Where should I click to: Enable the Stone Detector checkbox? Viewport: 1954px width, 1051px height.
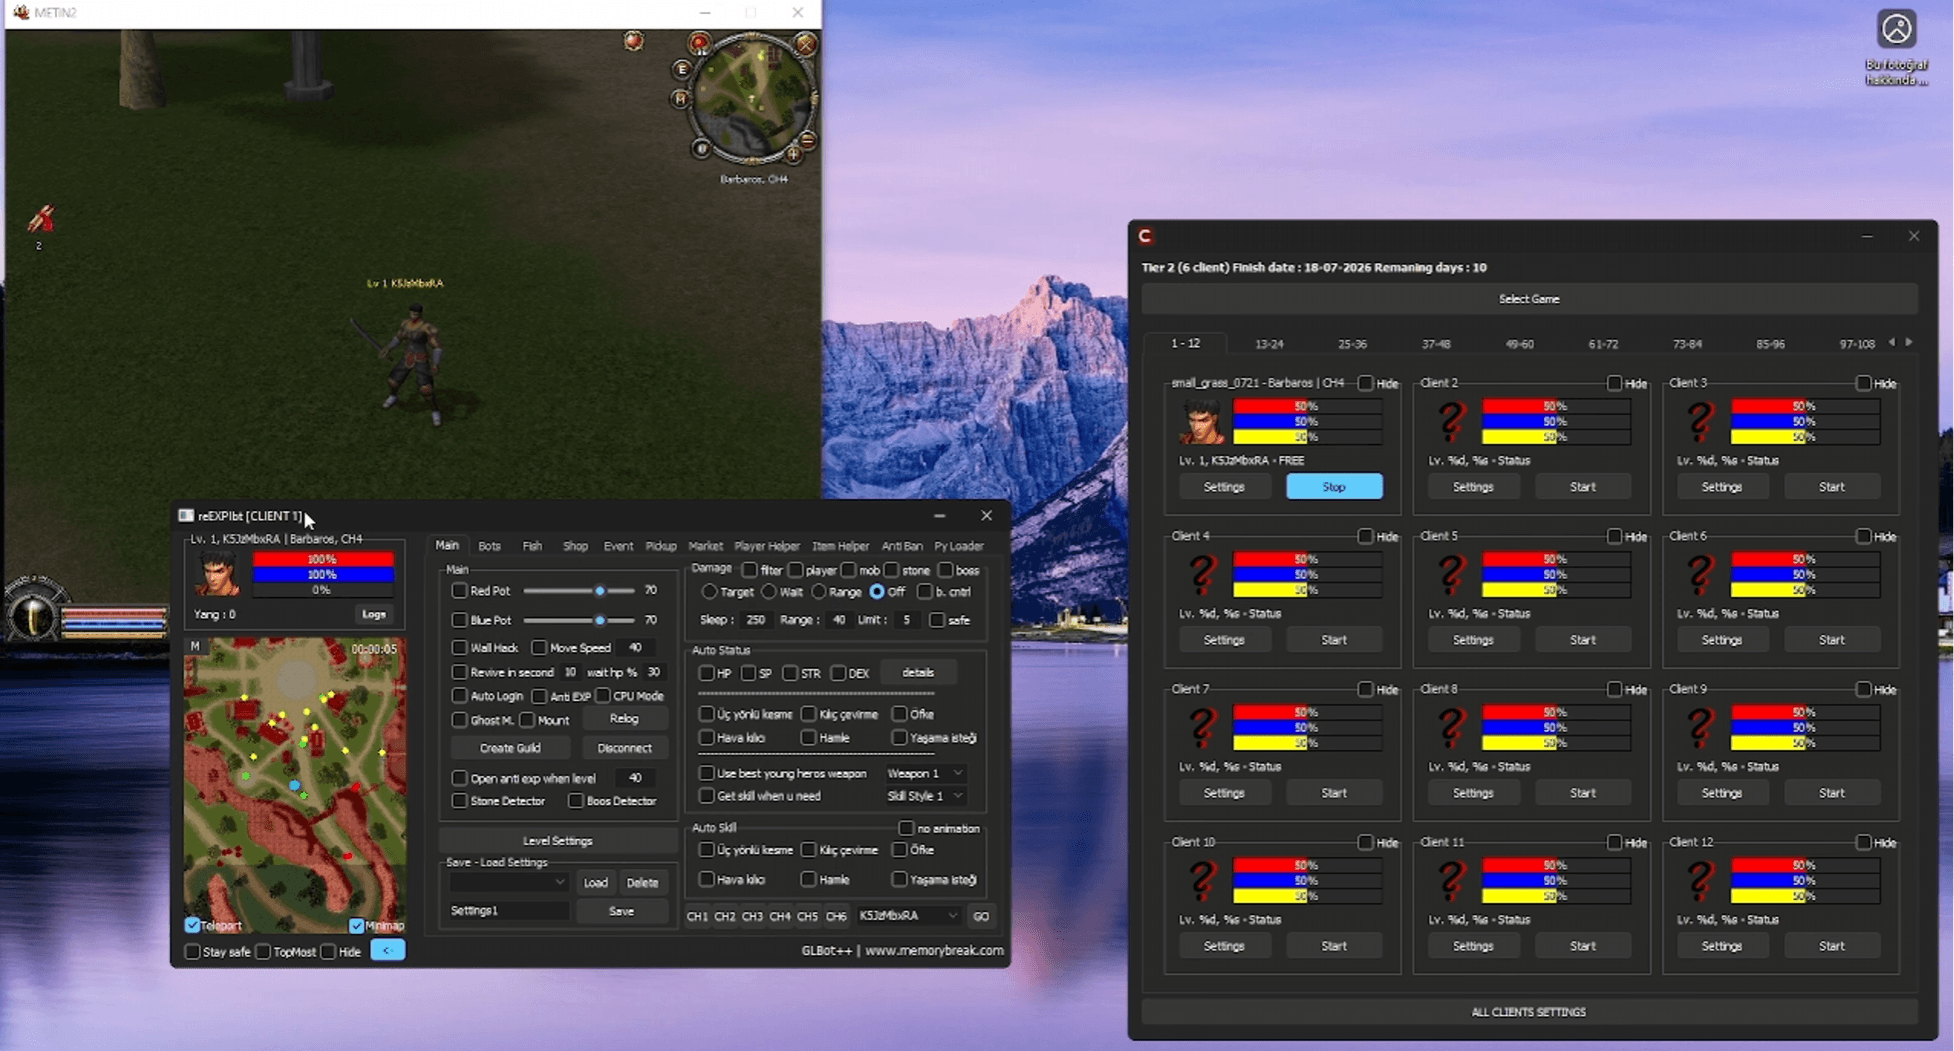click(x=459, y=801)
